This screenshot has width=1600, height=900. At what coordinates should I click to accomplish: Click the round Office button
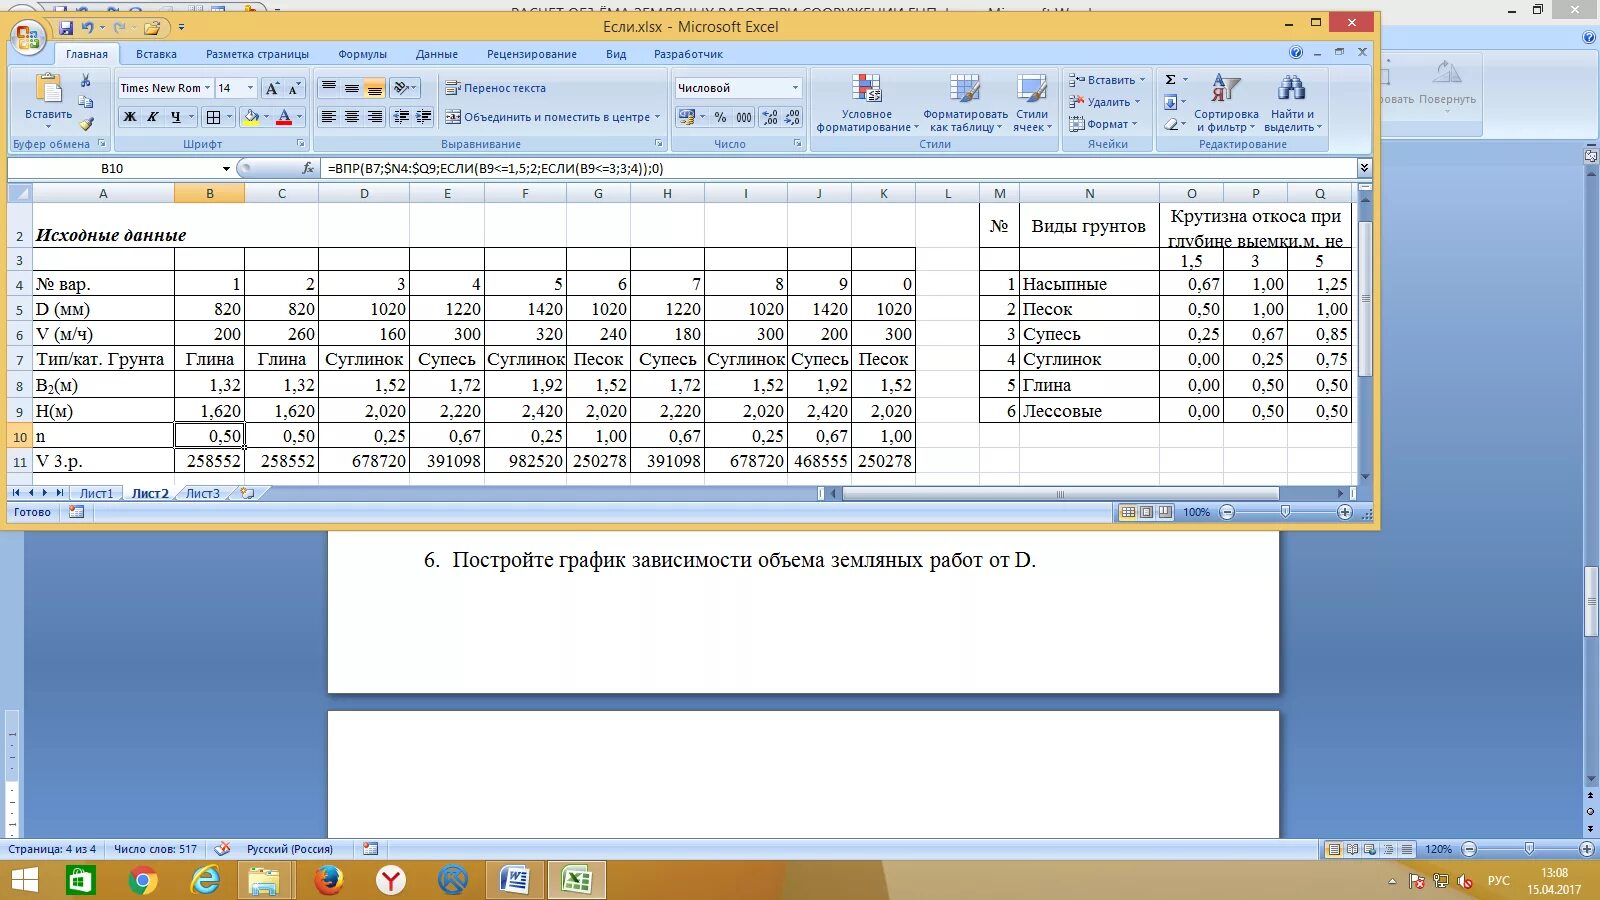[28, 37]
